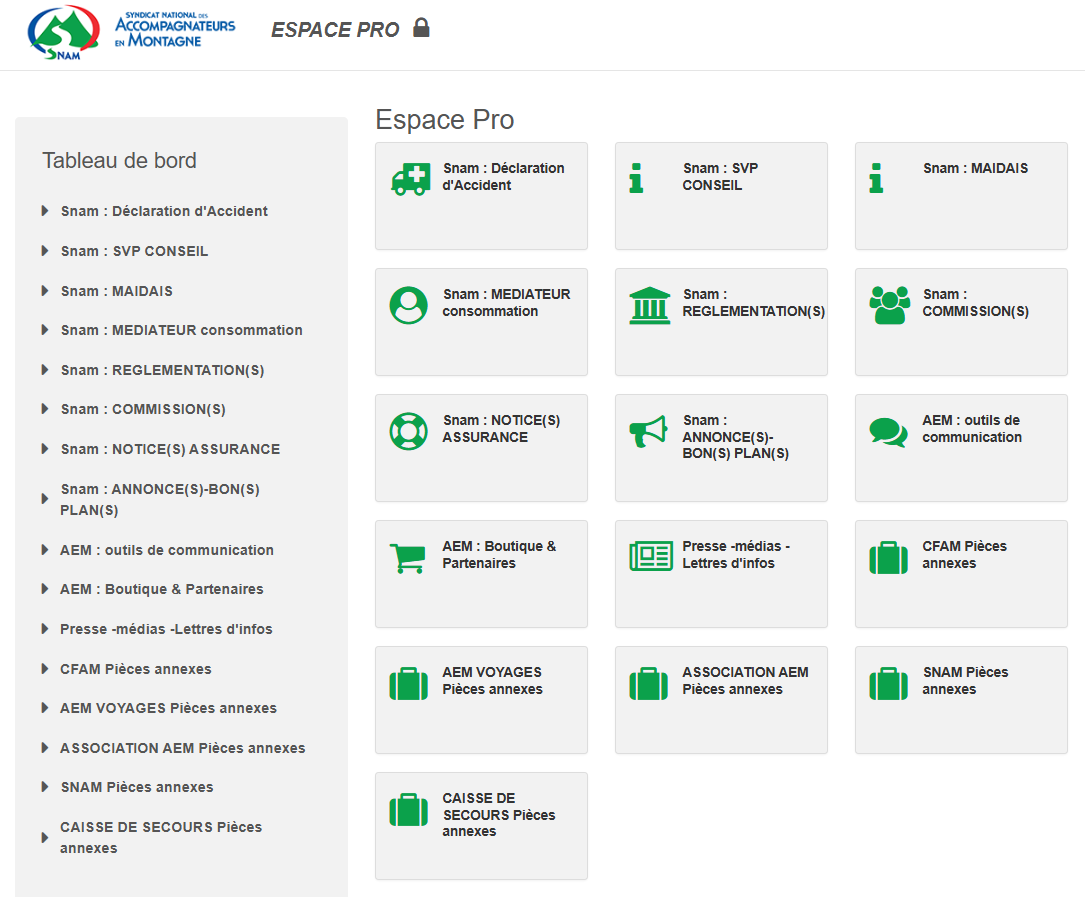The image size is (1085, 897).
Task: Open Snam : MAIDAIS in the sidebar menu
Action: [116, 291]
